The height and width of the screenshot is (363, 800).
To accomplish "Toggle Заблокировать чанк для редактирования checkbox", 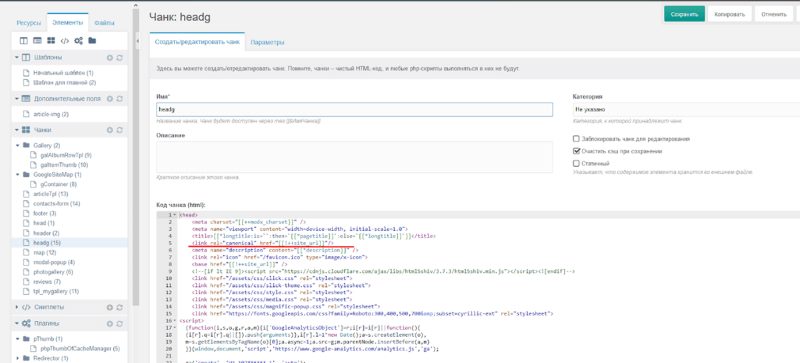I will (x=577, y=139).
